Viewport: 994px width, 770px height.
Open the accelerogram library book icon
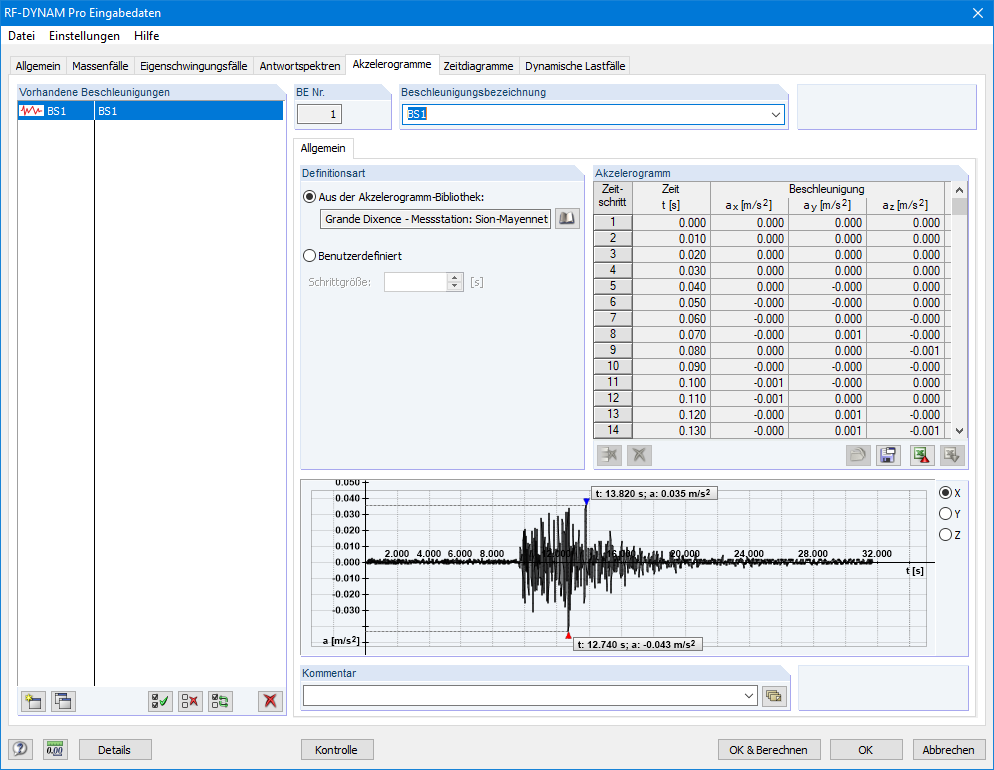568,219
